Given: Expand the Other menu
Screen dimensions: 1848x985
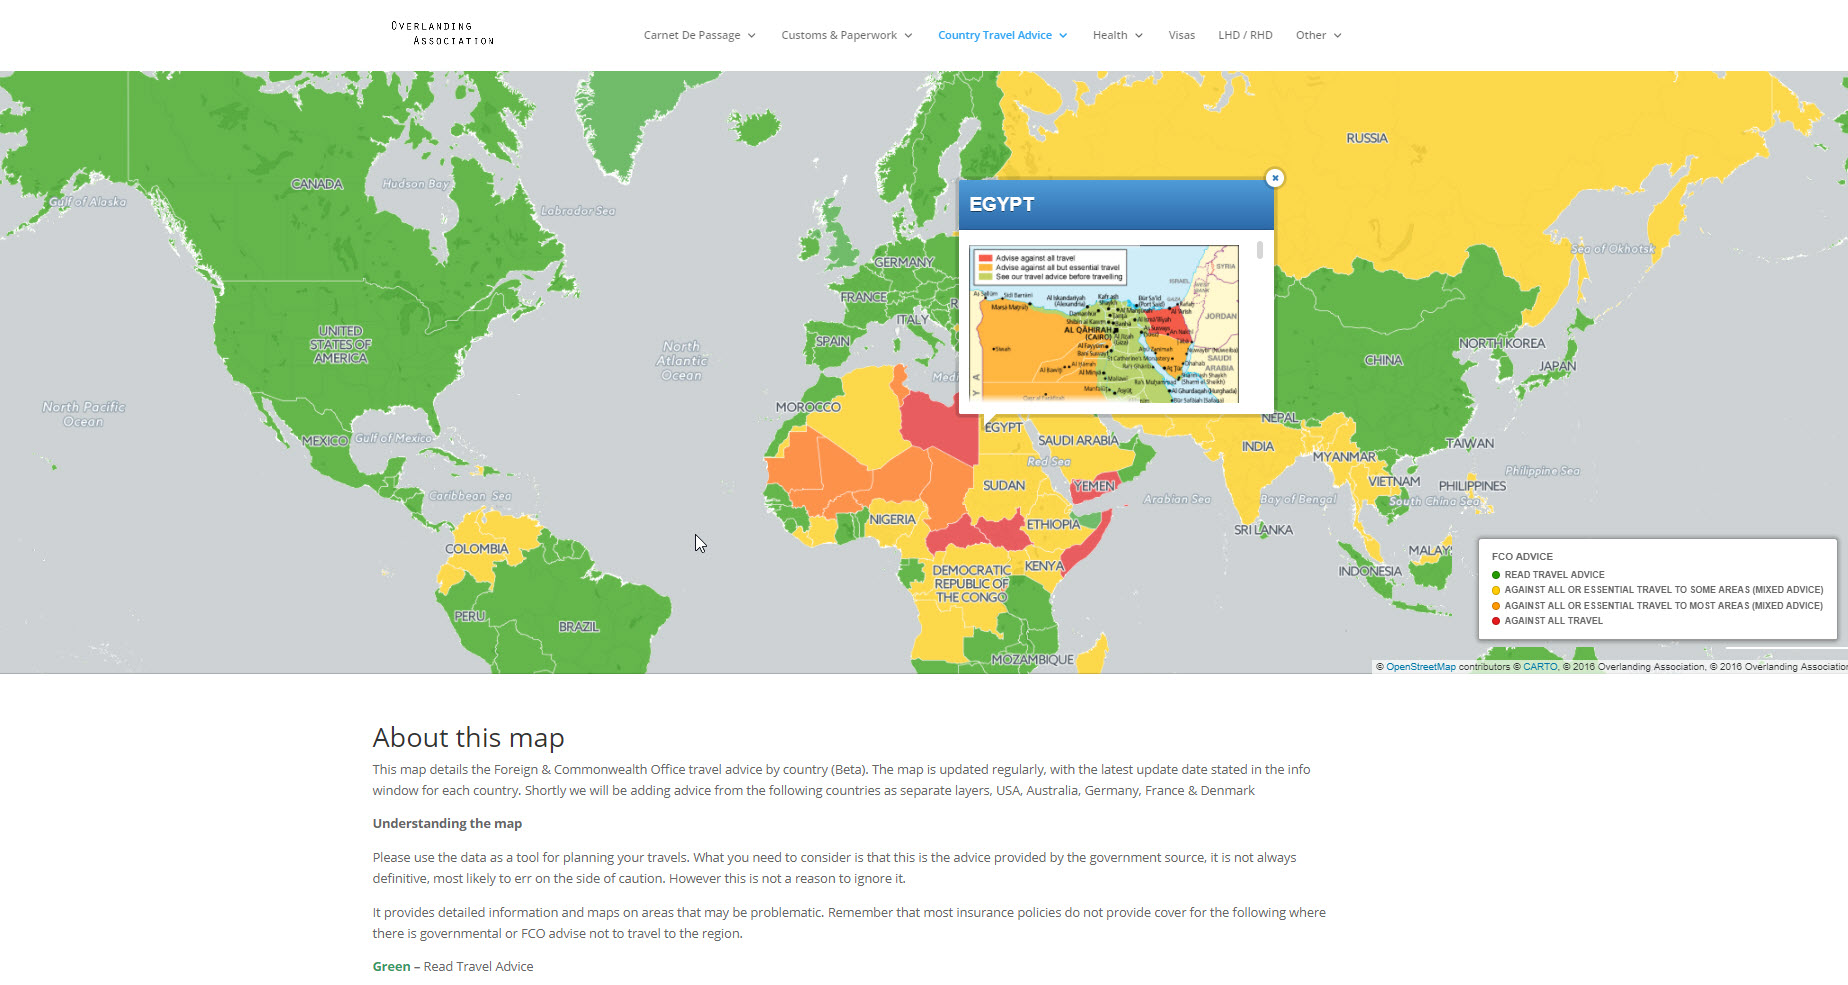Looking at the screenshot, I should coord(1318,35).
